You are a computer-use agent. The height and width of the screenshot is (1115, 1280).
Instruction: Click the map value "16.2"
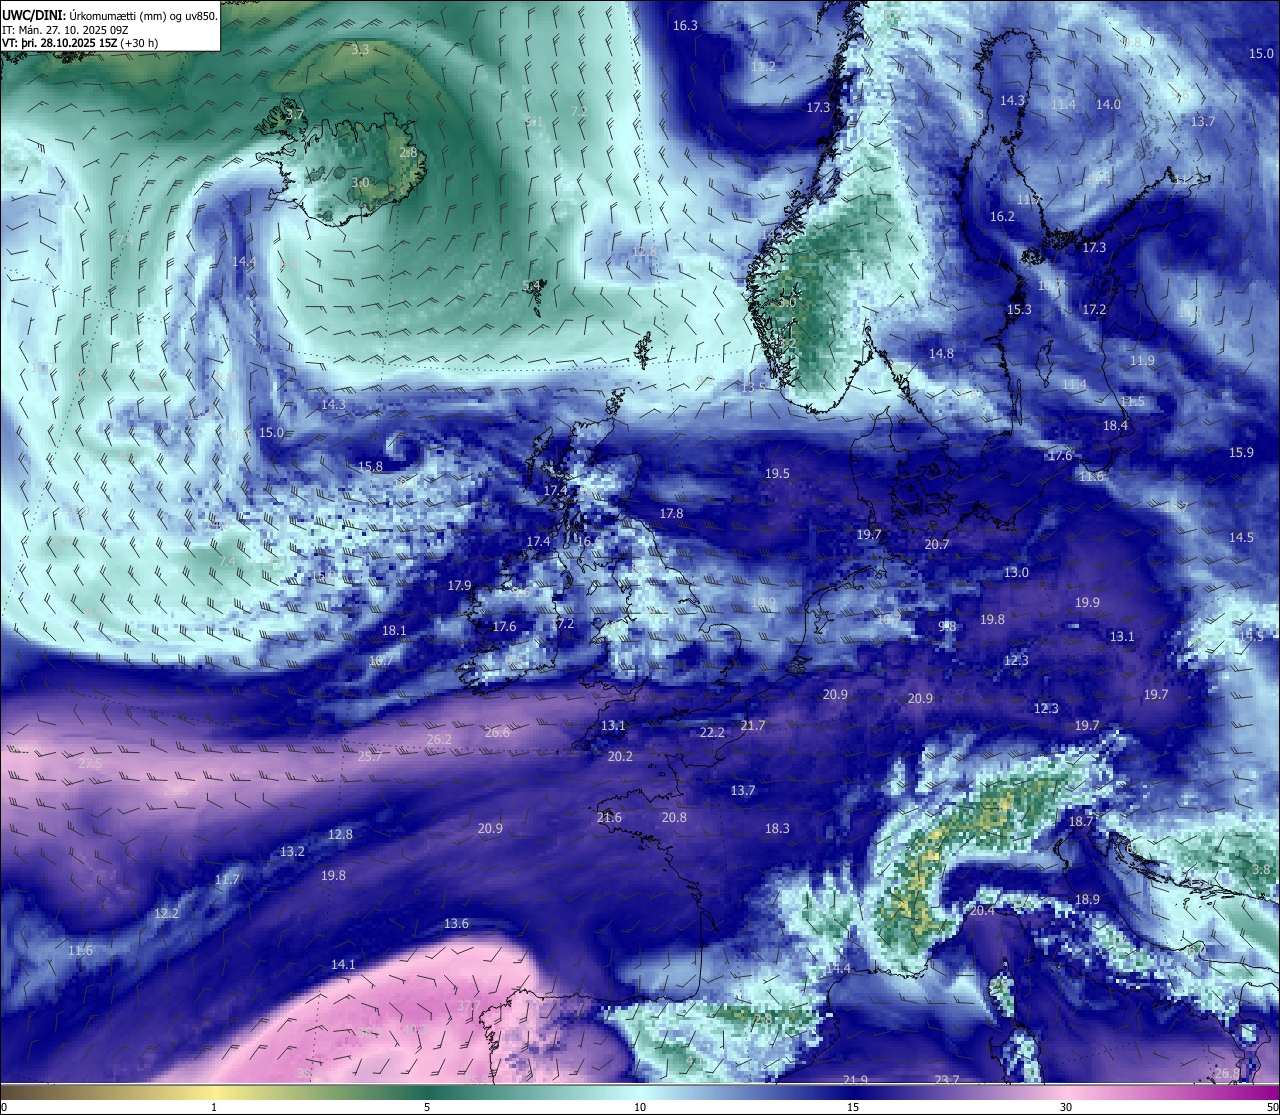pyautogui.click(x=1002, y=216)
